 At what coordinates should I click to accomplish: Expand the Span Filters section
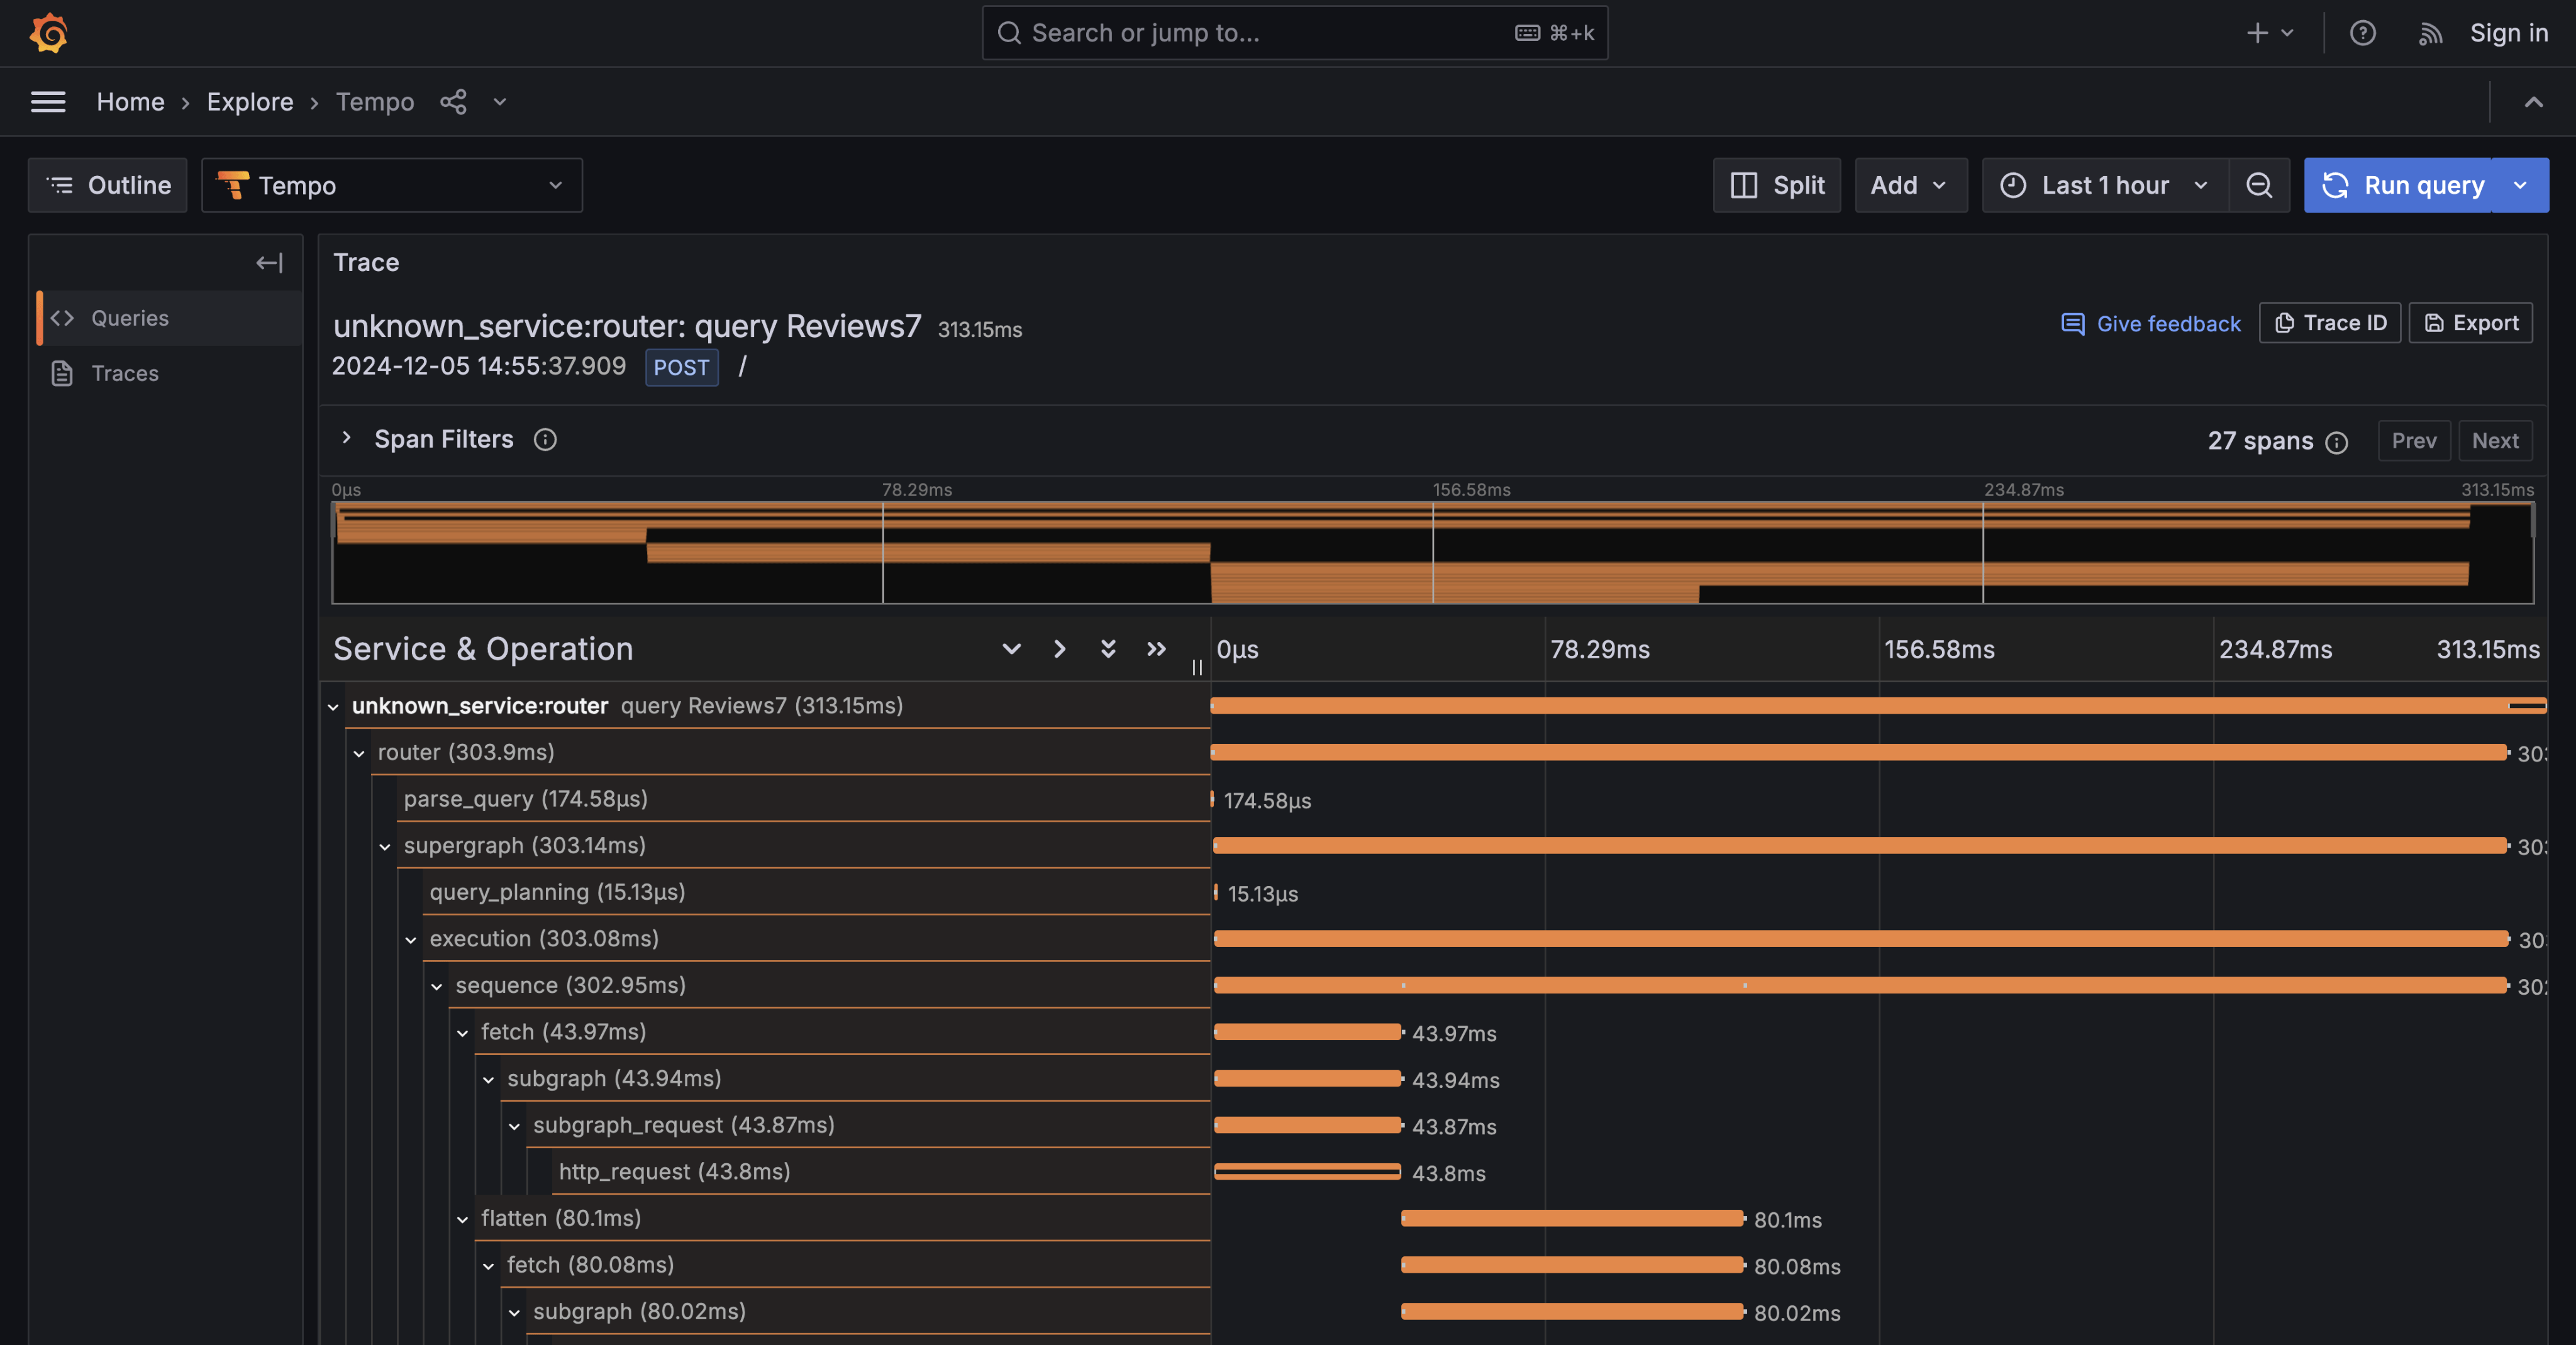346,438
